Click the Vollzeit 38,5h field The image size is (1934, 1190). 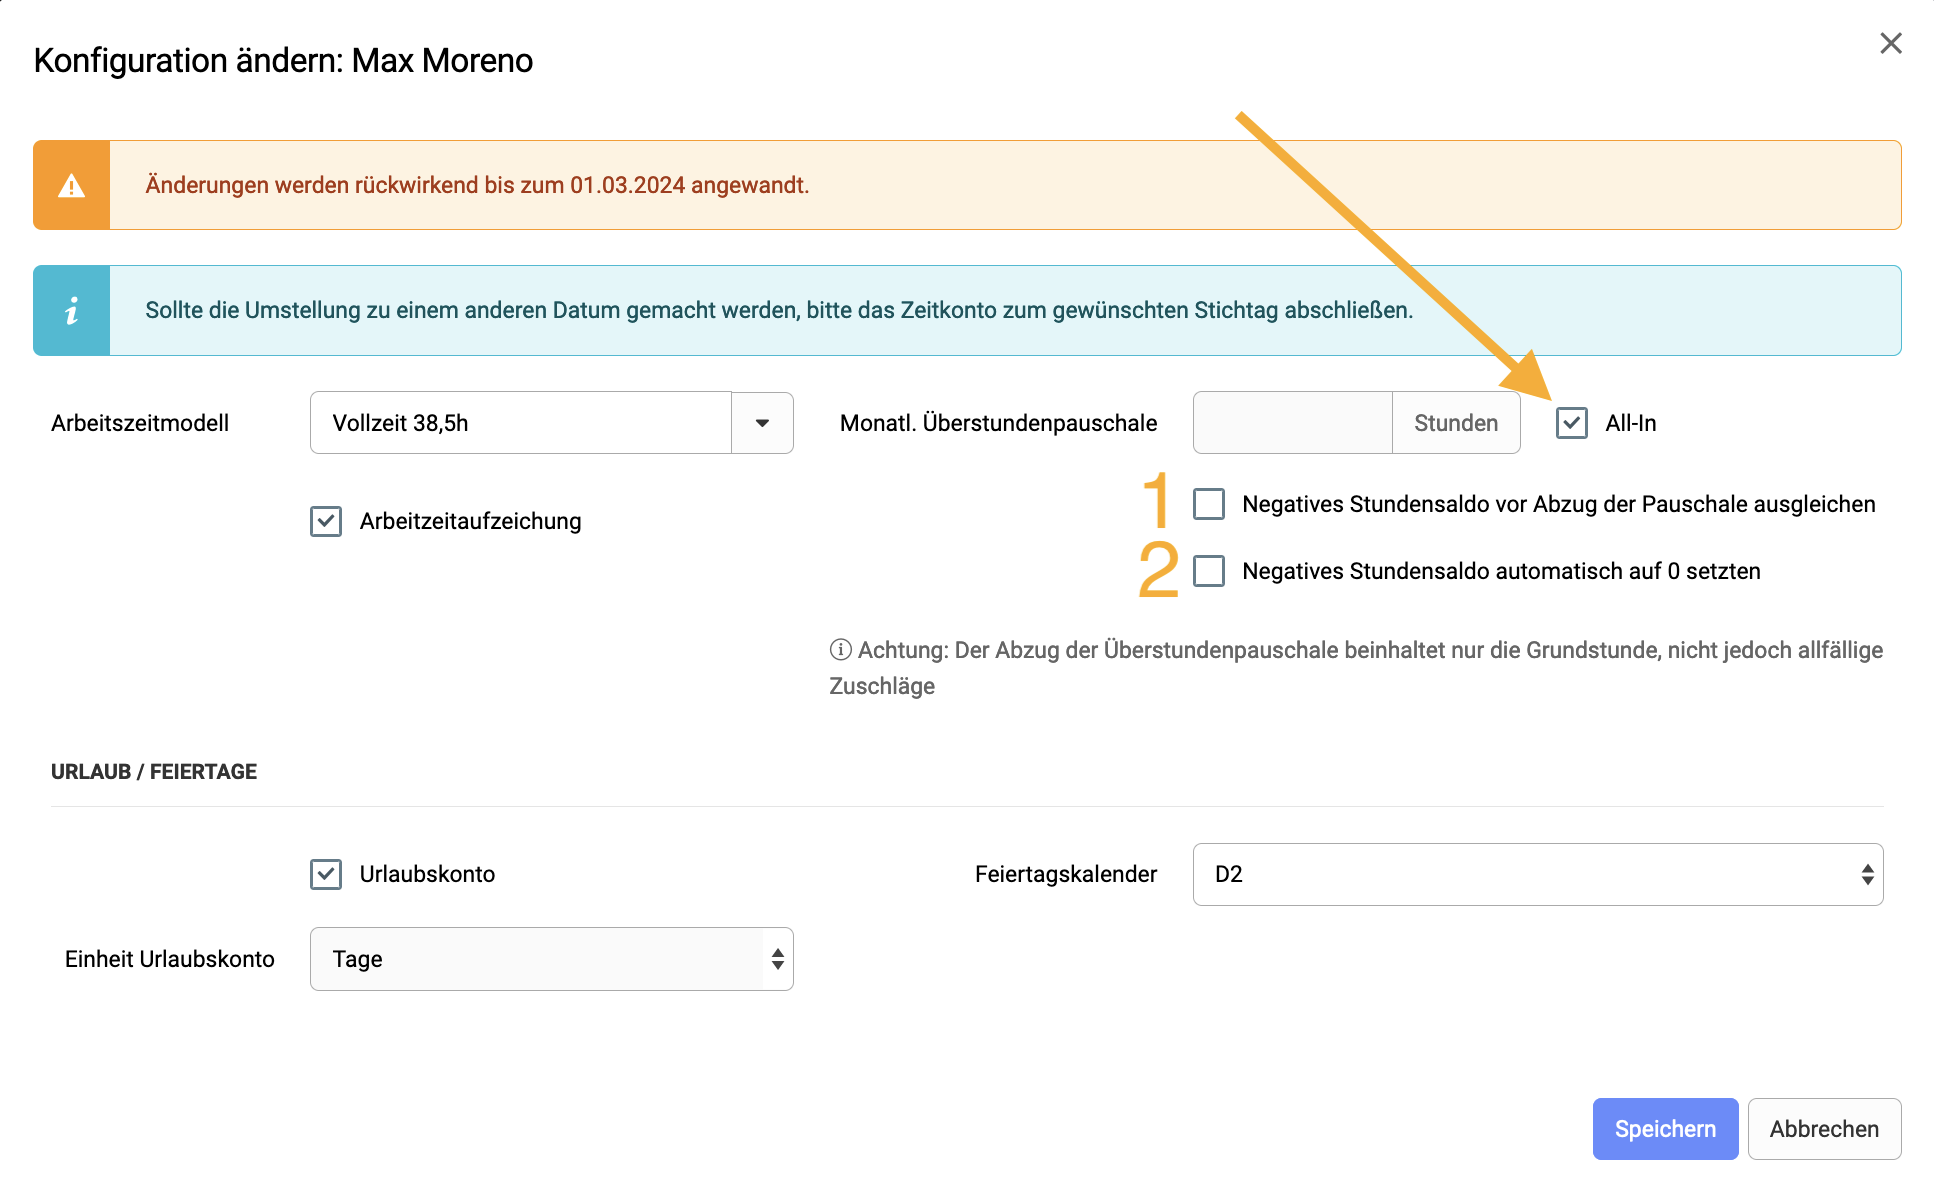(521, 423)
